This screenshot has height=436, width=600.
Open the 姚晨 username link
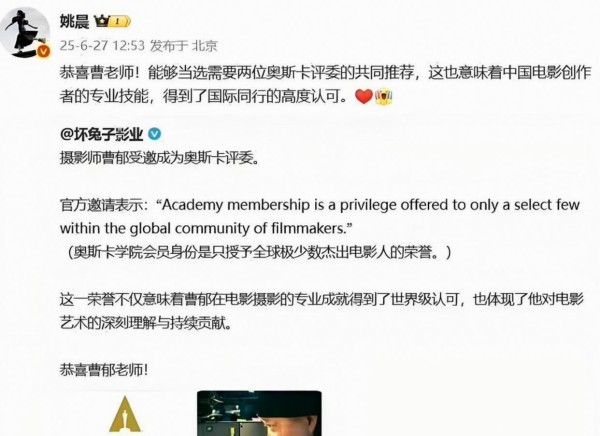click(x=74, y=21)
